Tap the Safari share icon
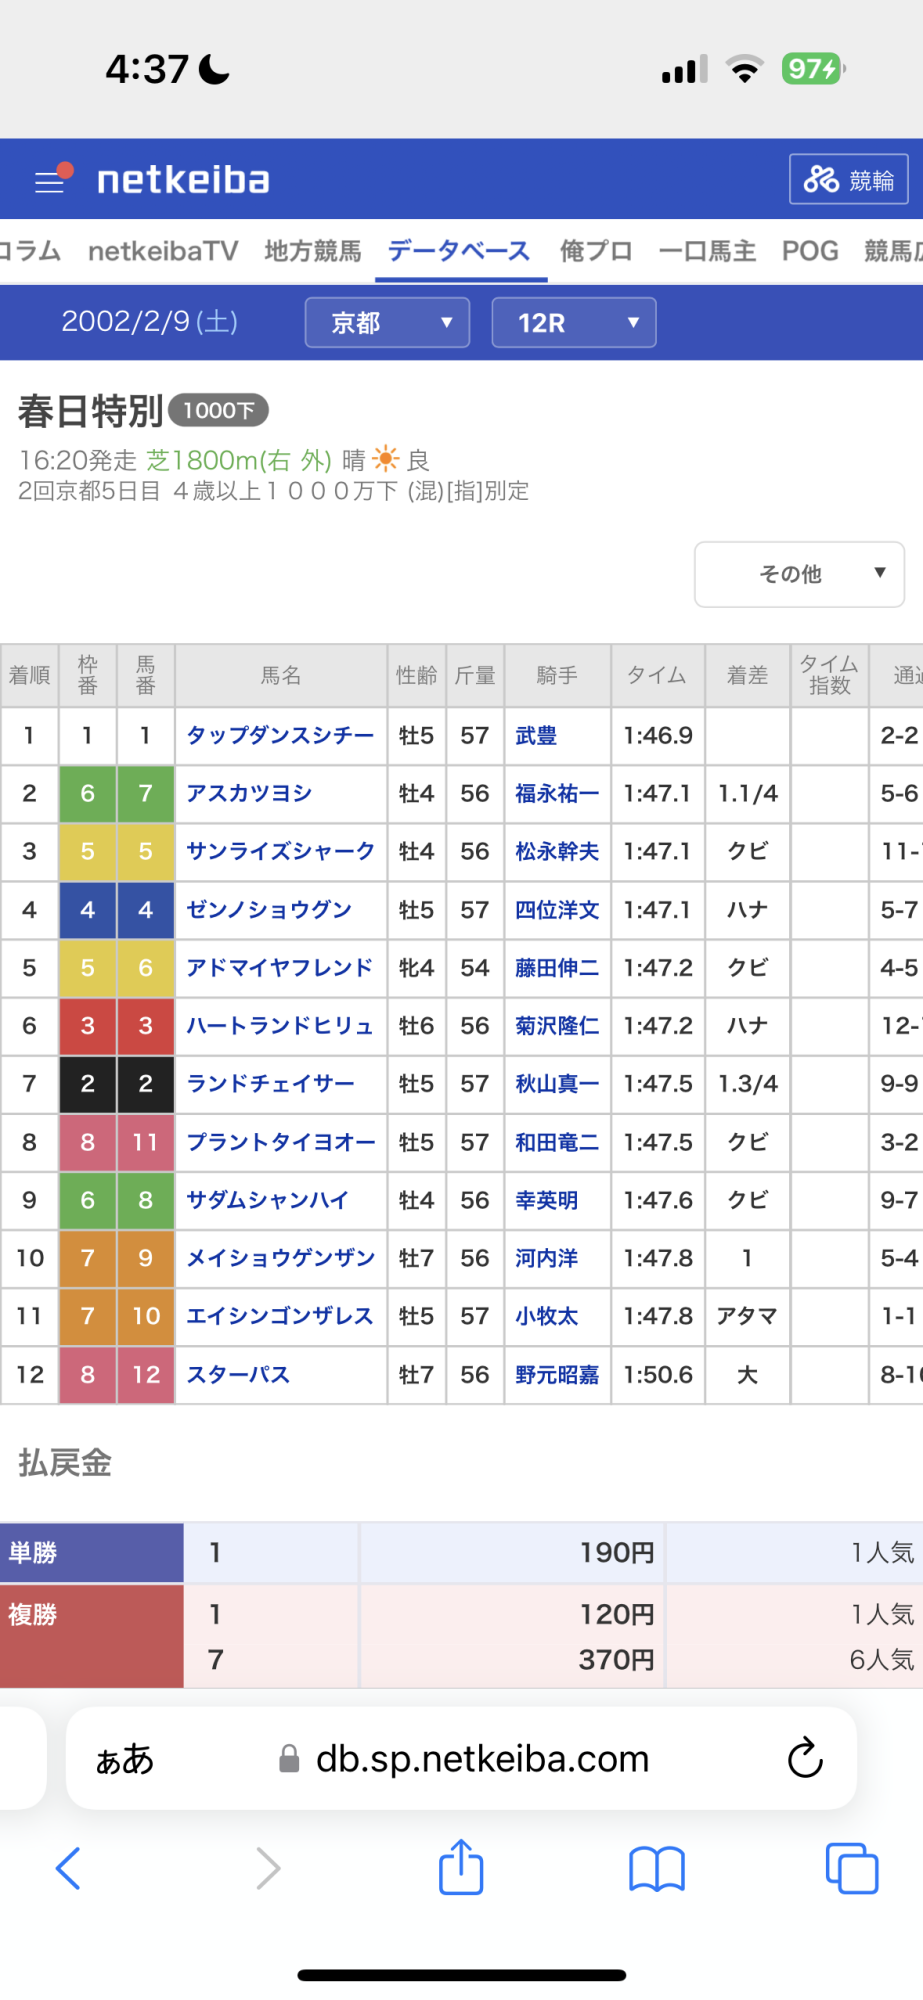The image size is (923, 2000). [461, 1867]
